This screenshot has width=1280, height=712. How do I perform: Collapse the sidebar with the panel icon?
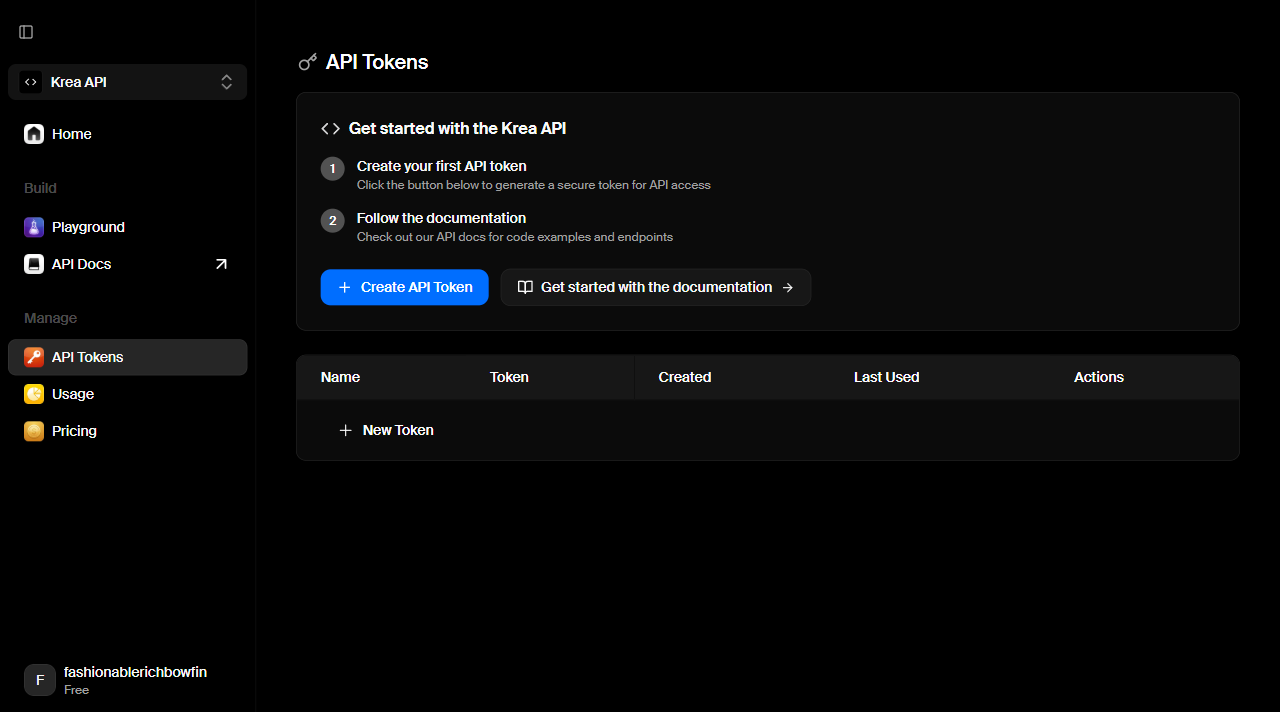tap(26, 32)
